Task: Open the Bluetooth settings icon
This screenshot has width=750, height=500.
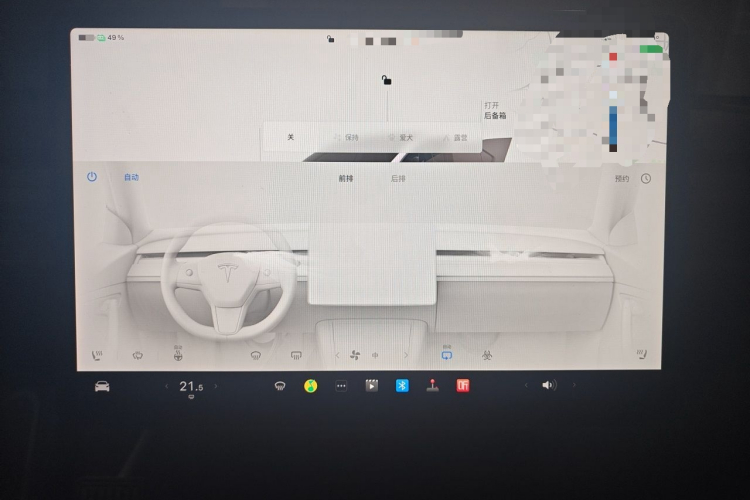Action: pyautogui.click(x=402, y=386)
